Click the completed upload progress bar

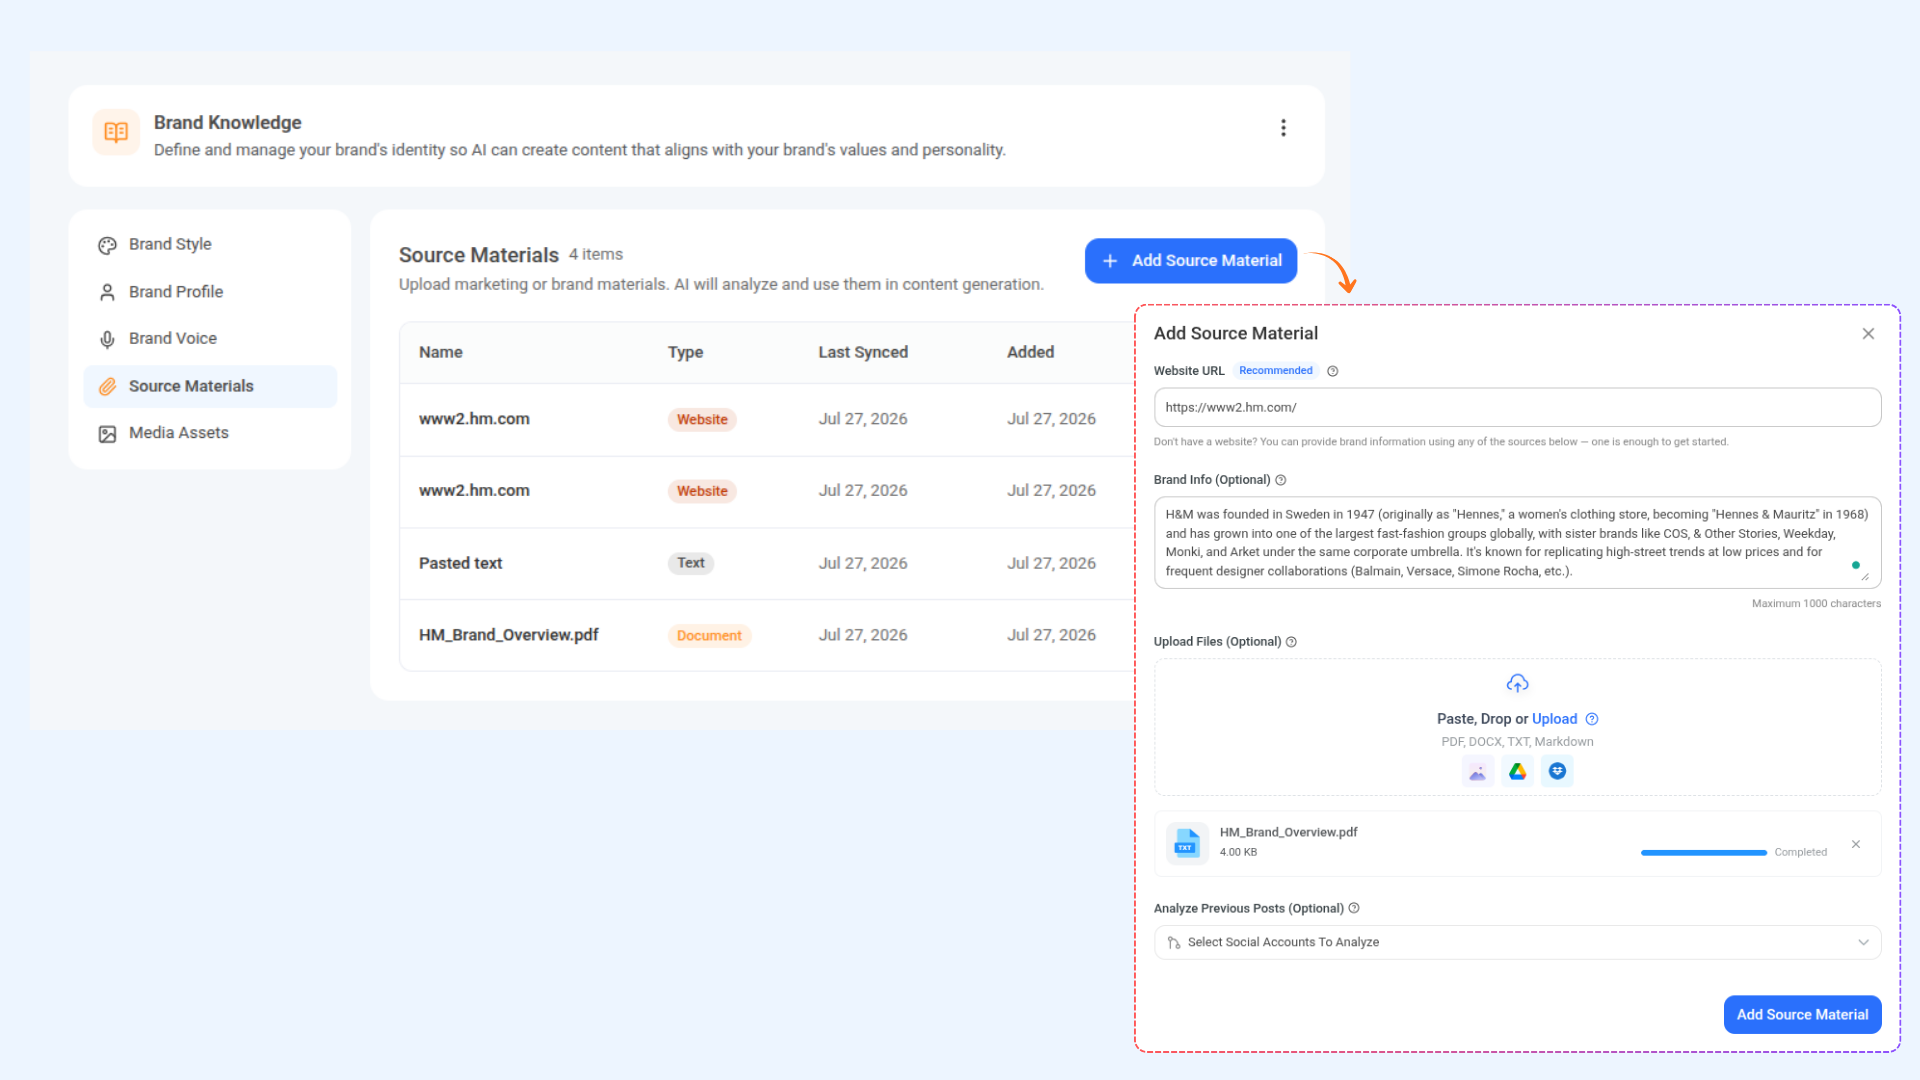pyautogui.click(x=1703, y=853)
